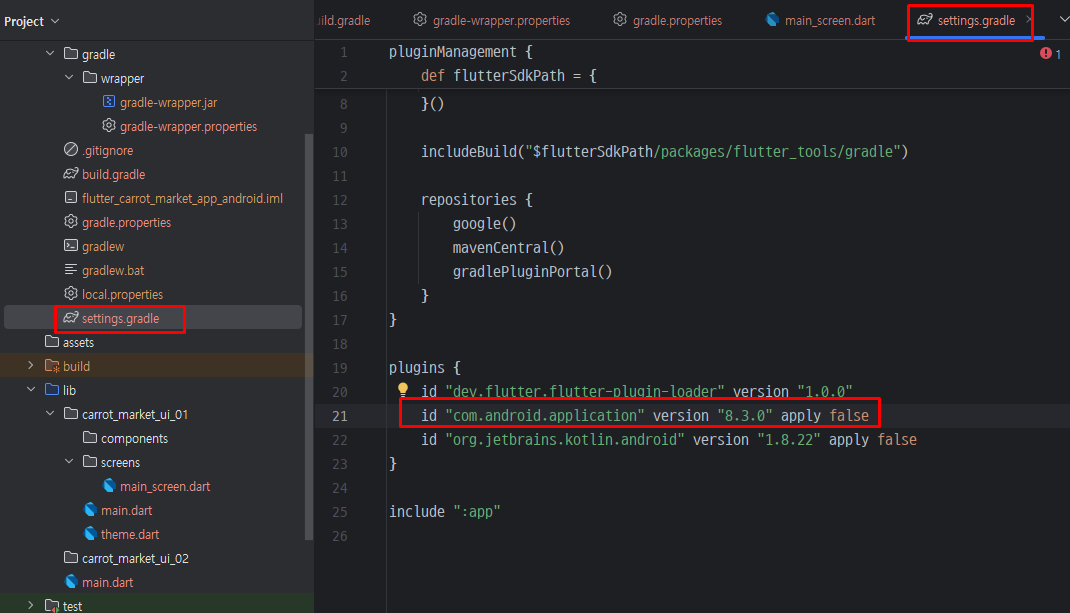Click the gradle folder icon
The width and height of the screenshot is (1070, 613).
click(x=71, y=53)
